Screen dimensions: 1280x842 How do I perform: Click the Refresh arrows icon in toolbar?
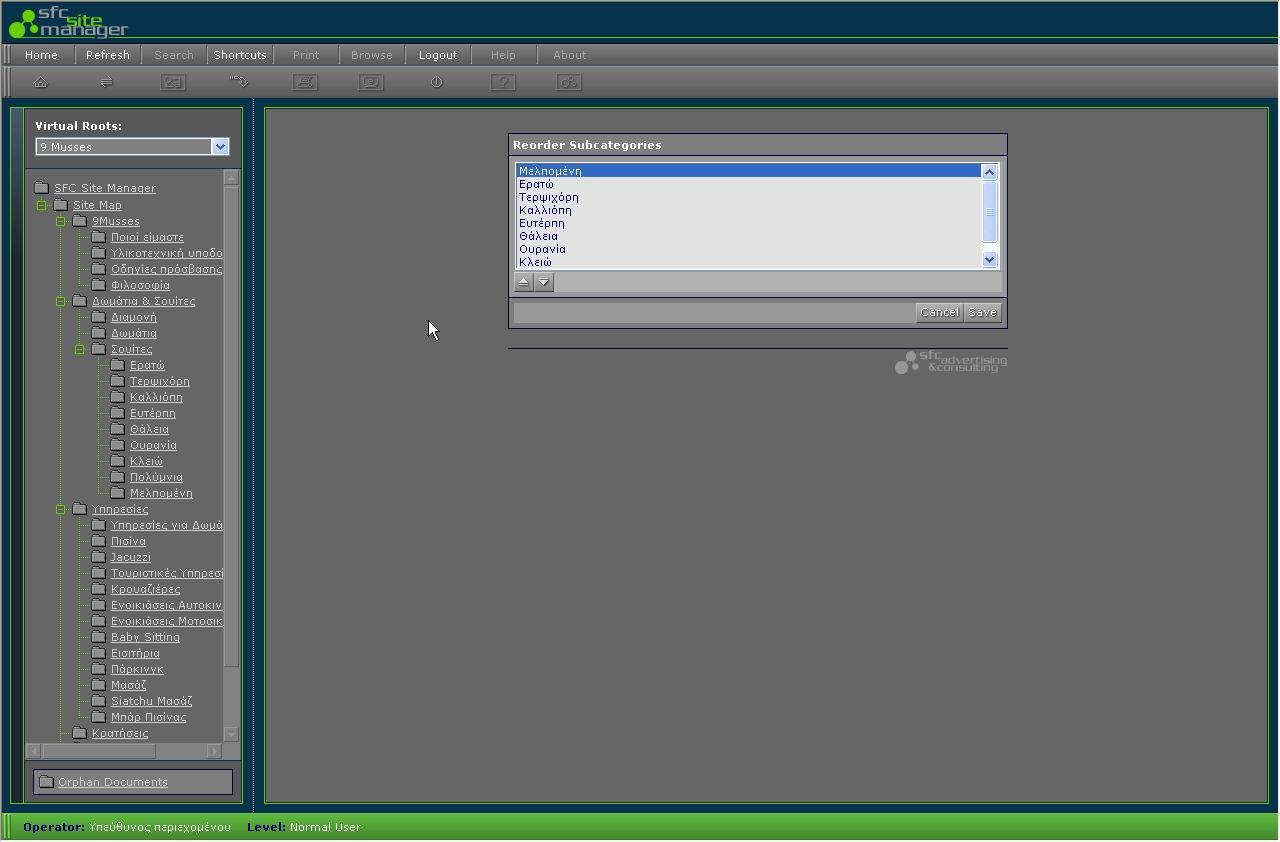[106, 82]
